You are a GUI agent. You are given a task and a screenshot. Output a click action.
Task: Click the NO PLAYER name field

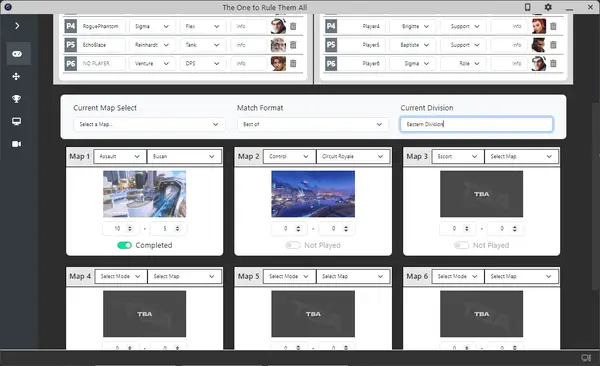102,64
